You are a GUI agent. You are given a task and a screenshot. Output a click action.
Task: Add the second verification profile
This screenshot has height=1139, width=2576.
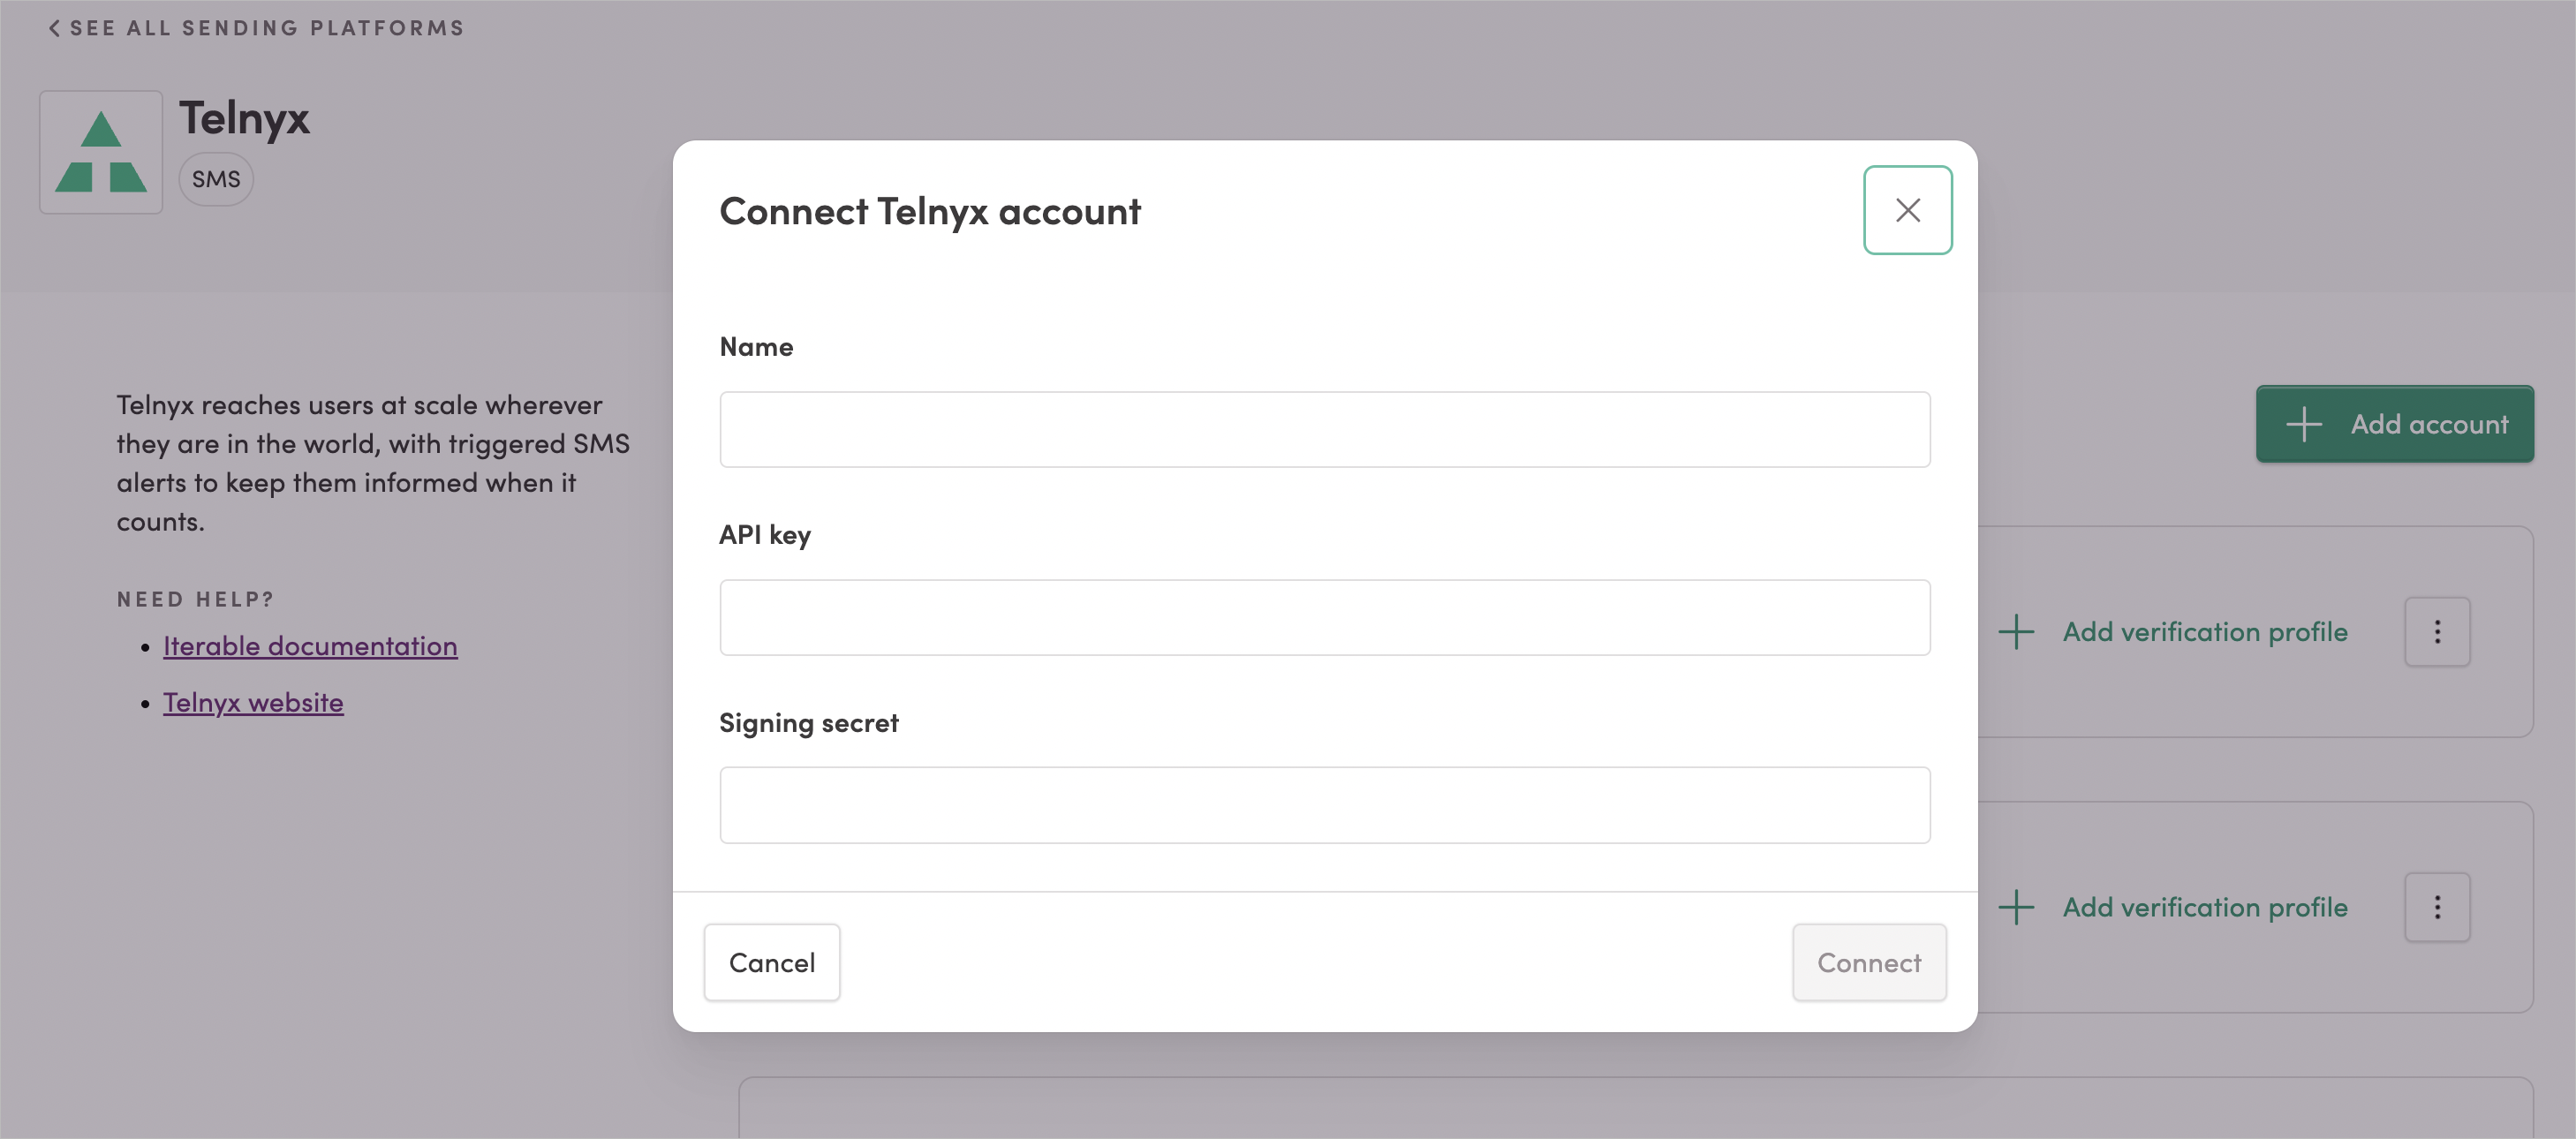click(2205, 907)
